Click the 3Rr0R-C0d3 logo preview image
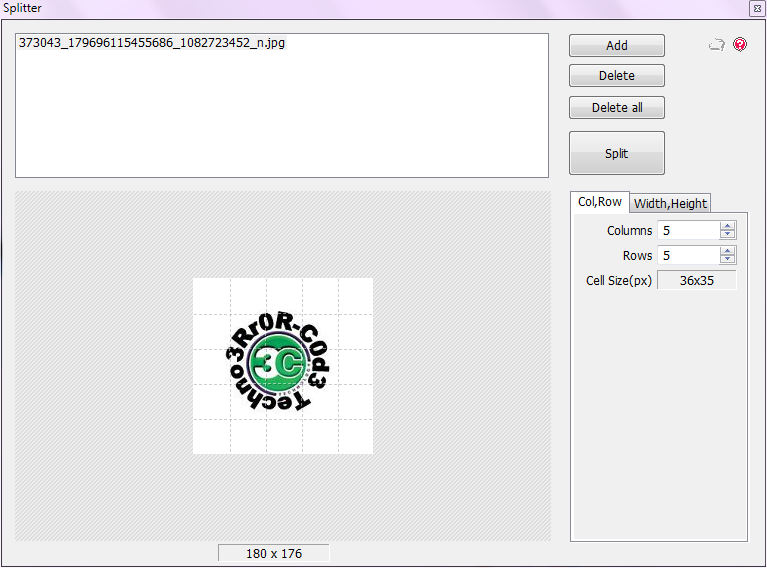767x568 pixels. pos(283,366)
